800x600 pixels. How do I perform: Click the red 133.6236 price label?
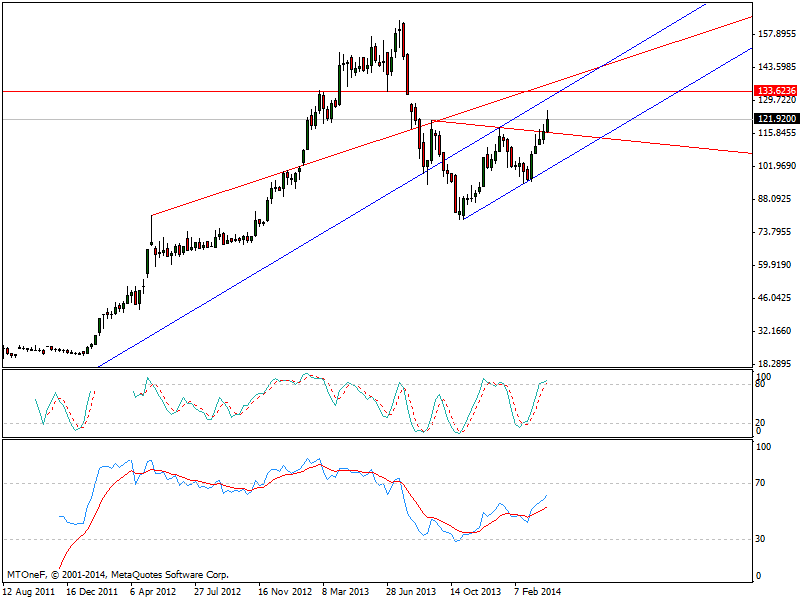(775, 90)
